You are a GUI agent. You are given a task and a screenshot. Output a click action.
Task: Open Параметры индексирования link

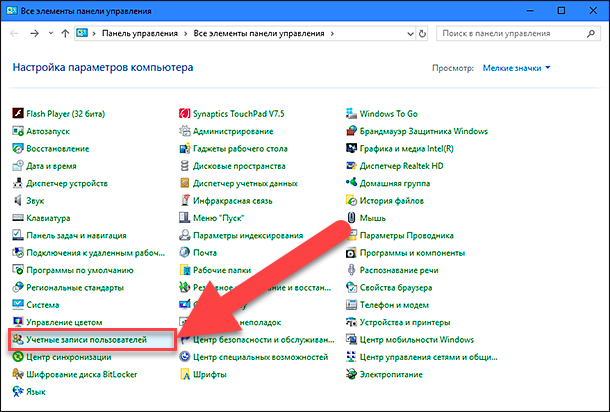click(x=248, y=235)
